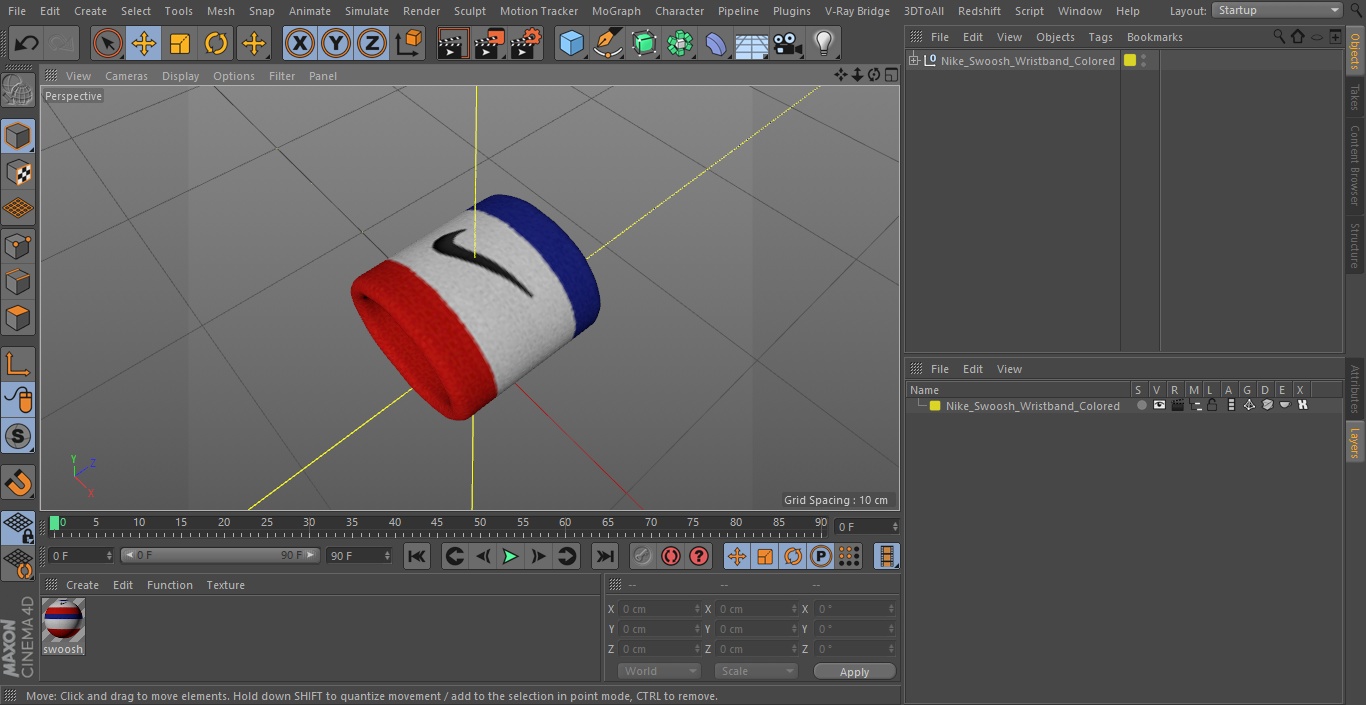The height and width of the screenshot is (705, 1366).
Task: Select the swoosh material thumbnail
Action: point(63,621)
